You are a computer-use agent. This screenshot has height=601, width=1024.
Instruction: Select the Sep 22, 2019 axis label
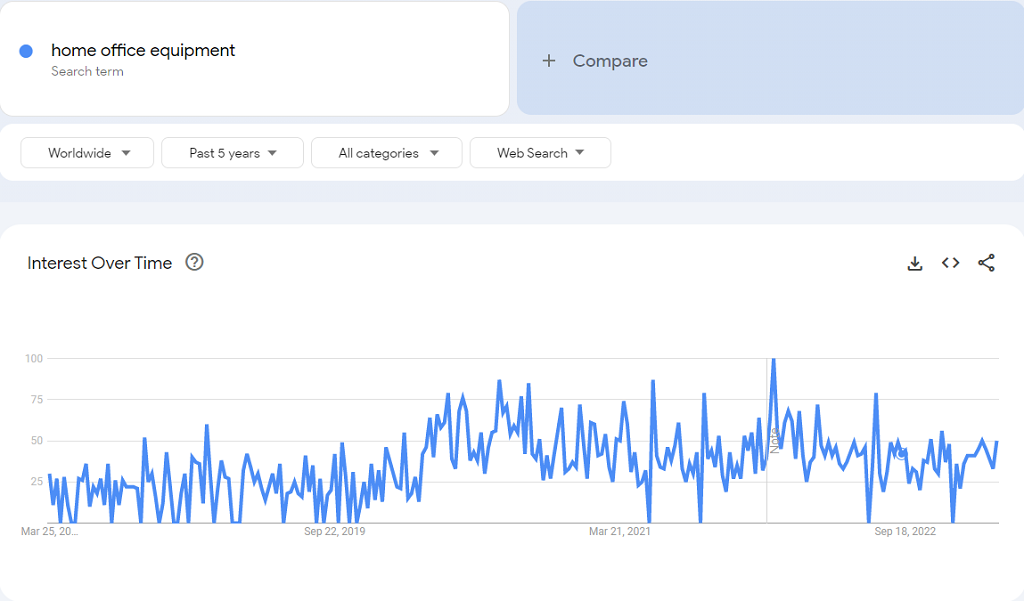coord(334,531)
